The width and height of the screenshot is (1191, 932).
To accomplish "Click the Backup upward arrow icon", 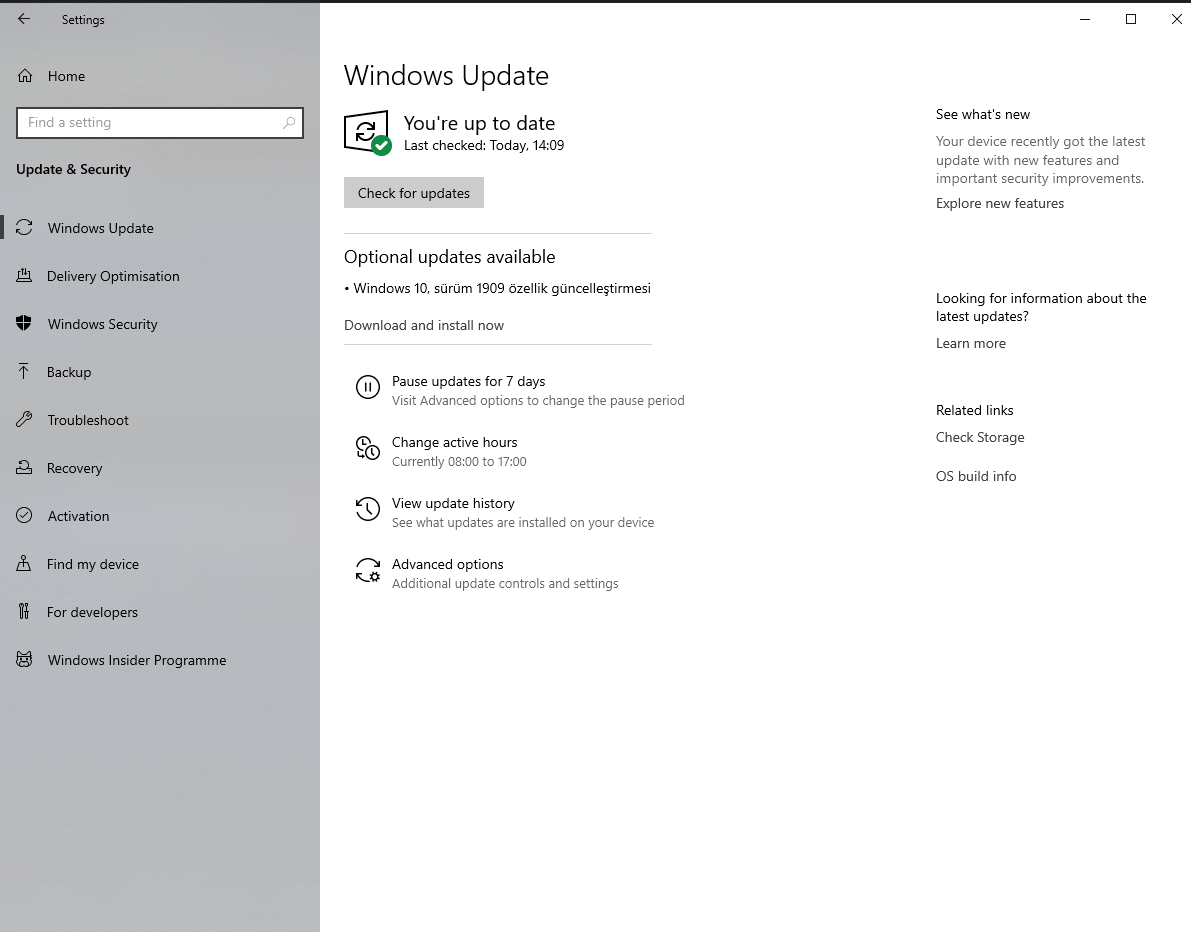I will click(24, 371).
